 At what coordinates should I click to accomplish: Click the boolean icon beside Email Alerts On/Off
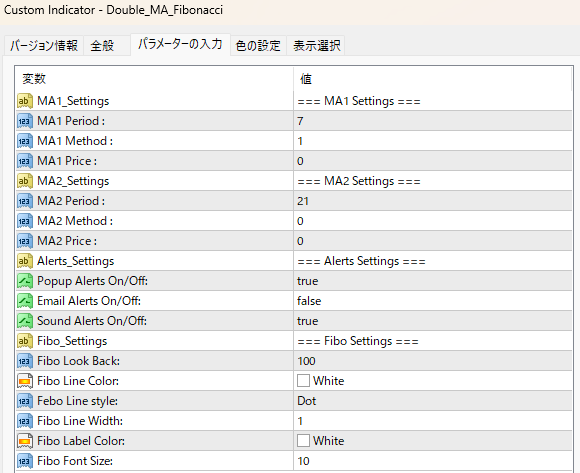25,301
